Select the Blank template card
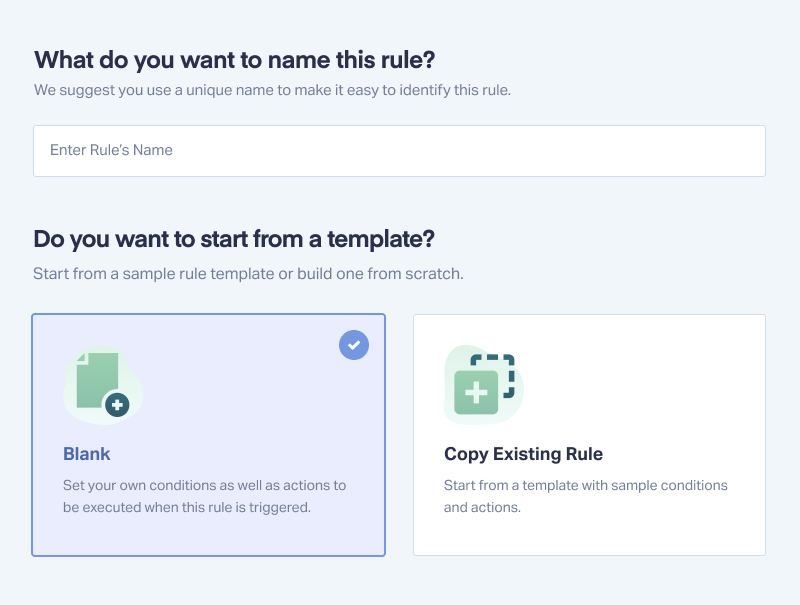 [208, 435]
